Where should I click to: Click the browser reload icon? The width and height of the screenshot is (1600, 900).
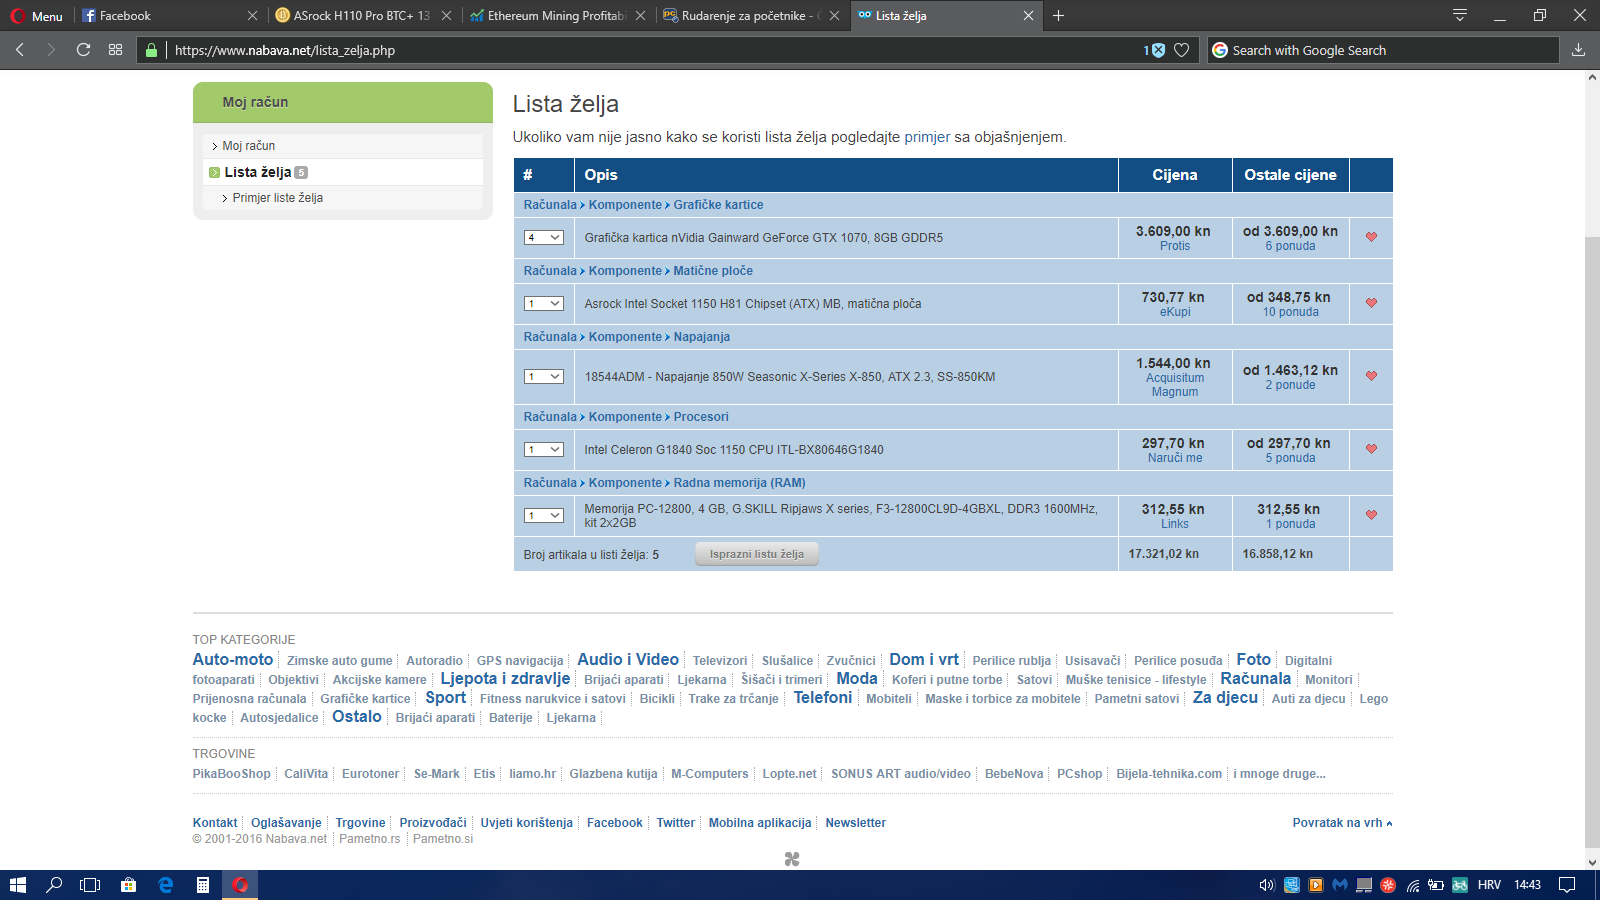point(83,50)
